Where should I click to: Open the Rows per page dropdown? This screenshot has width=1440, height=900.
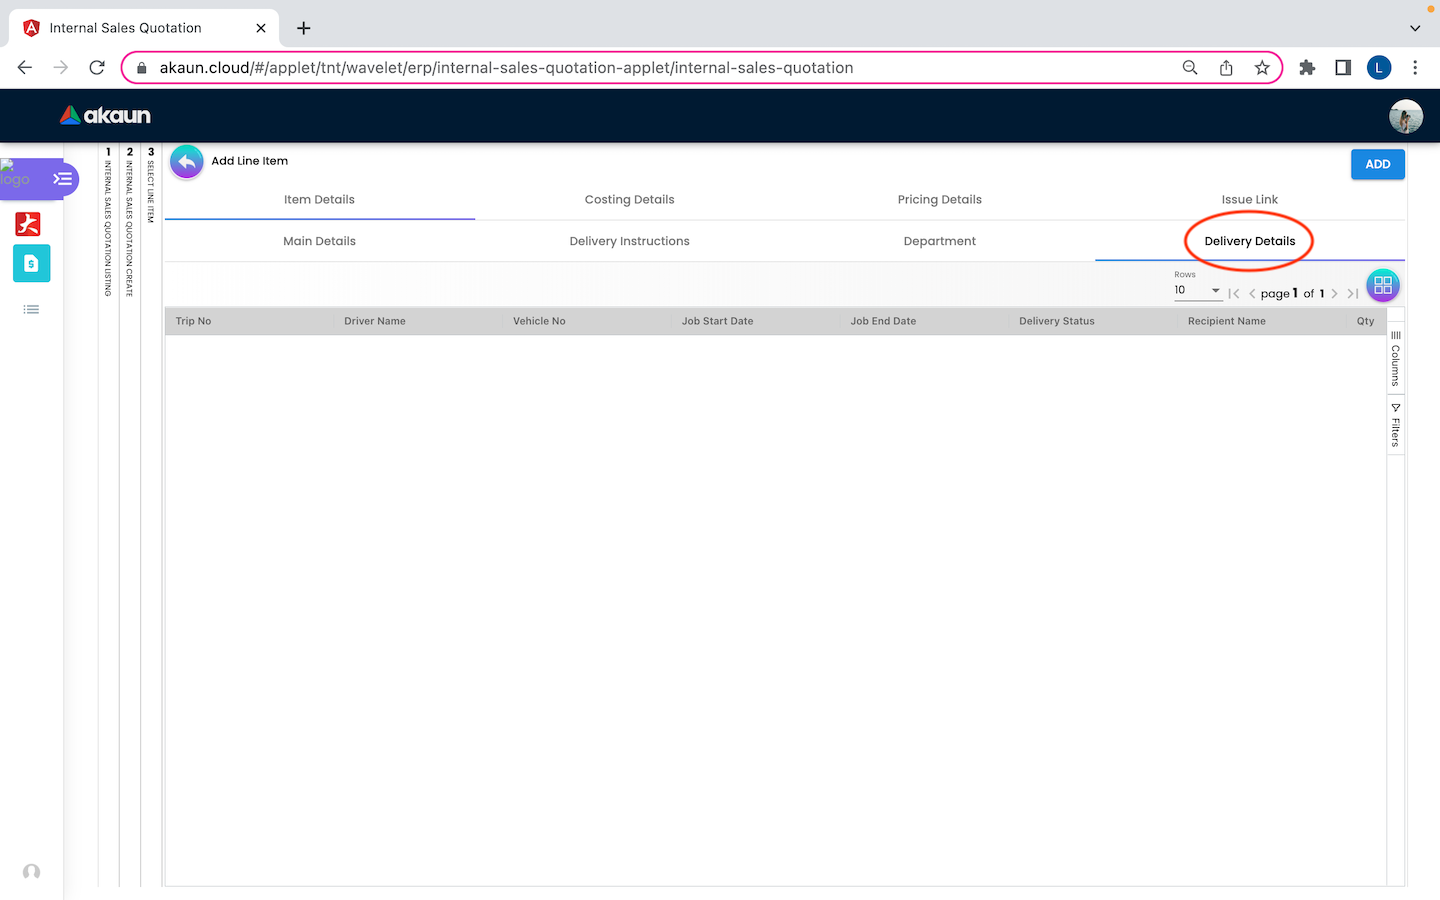tap(1198, 291)
